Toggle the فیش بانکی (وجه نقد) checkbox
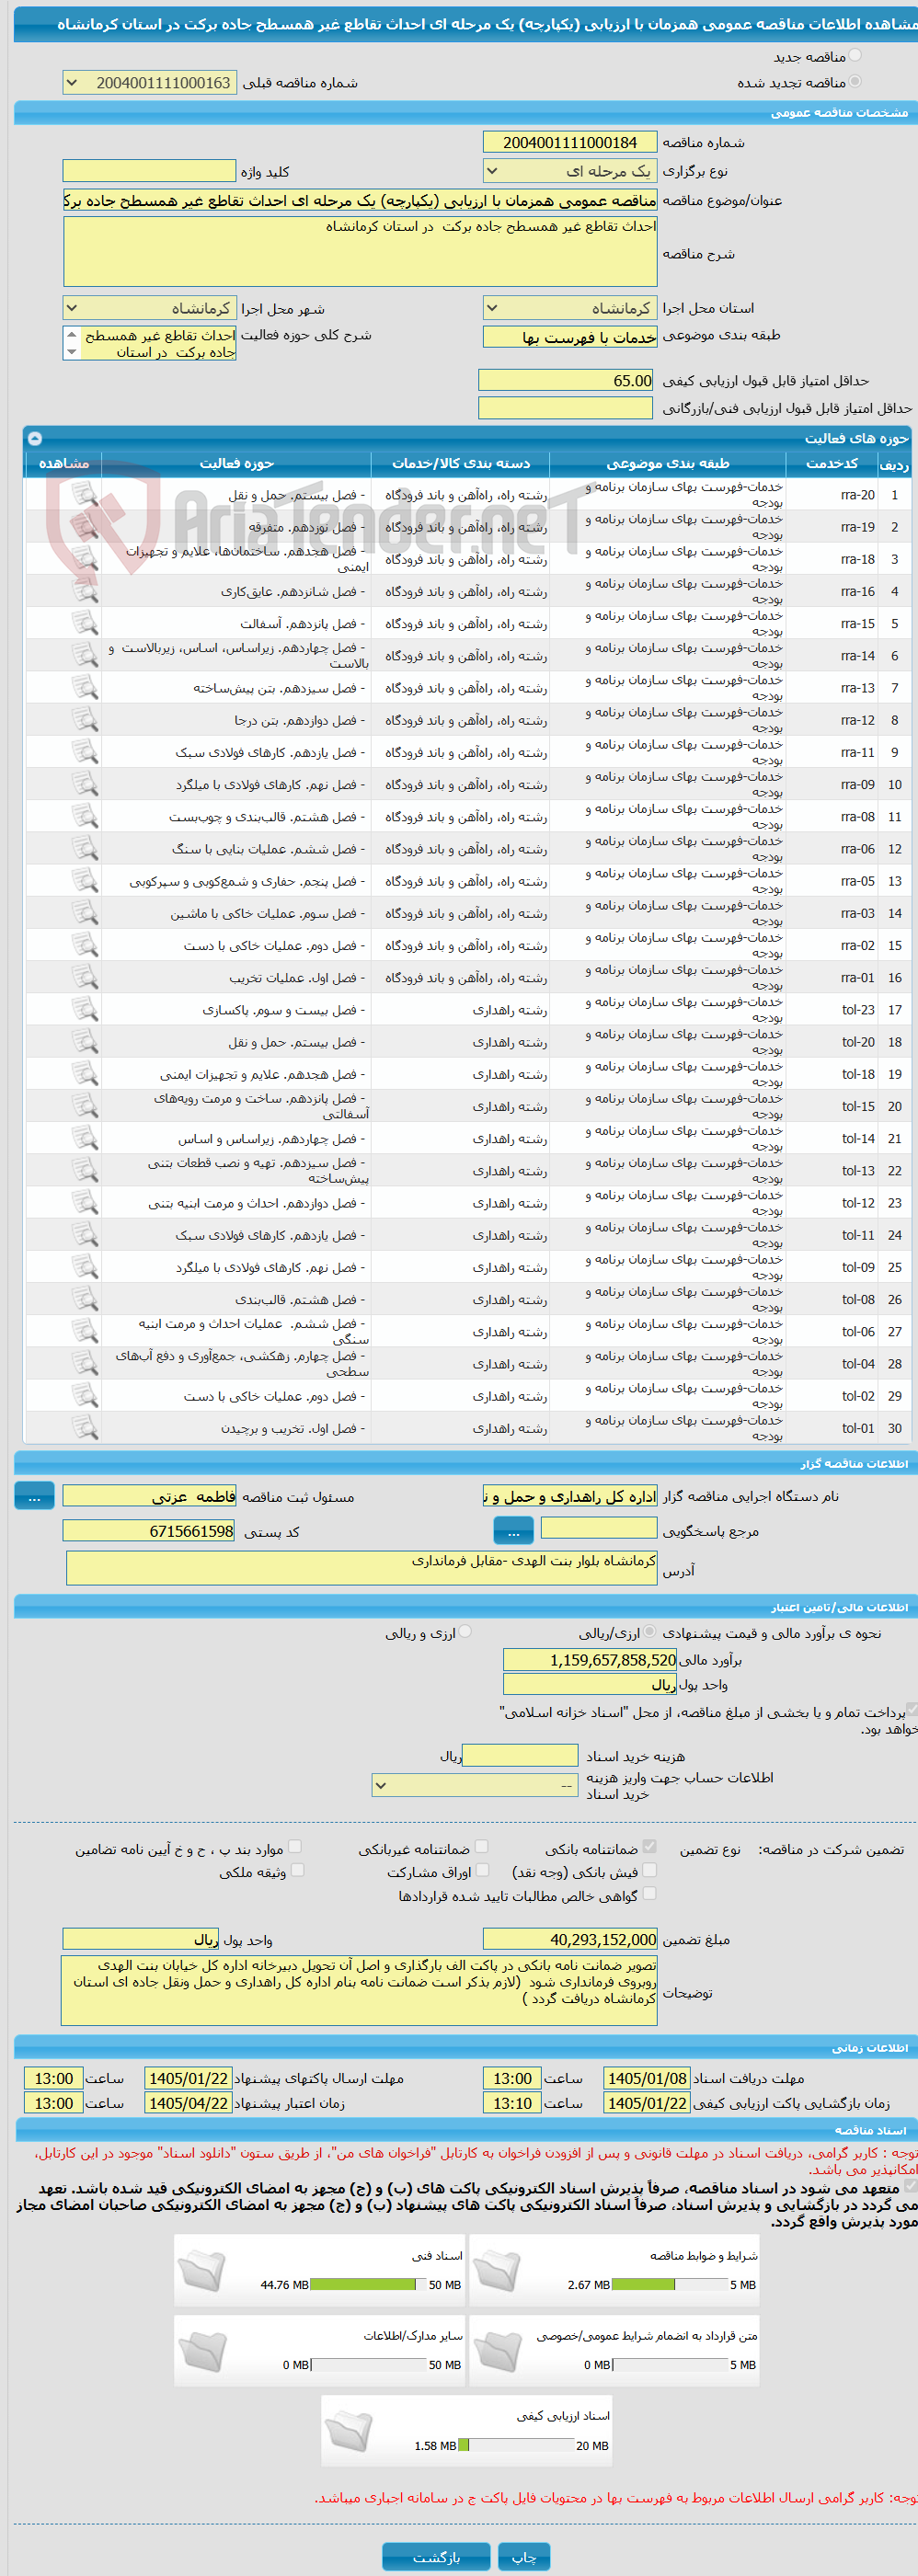 pyautogui.click(x=650, y=1869)
